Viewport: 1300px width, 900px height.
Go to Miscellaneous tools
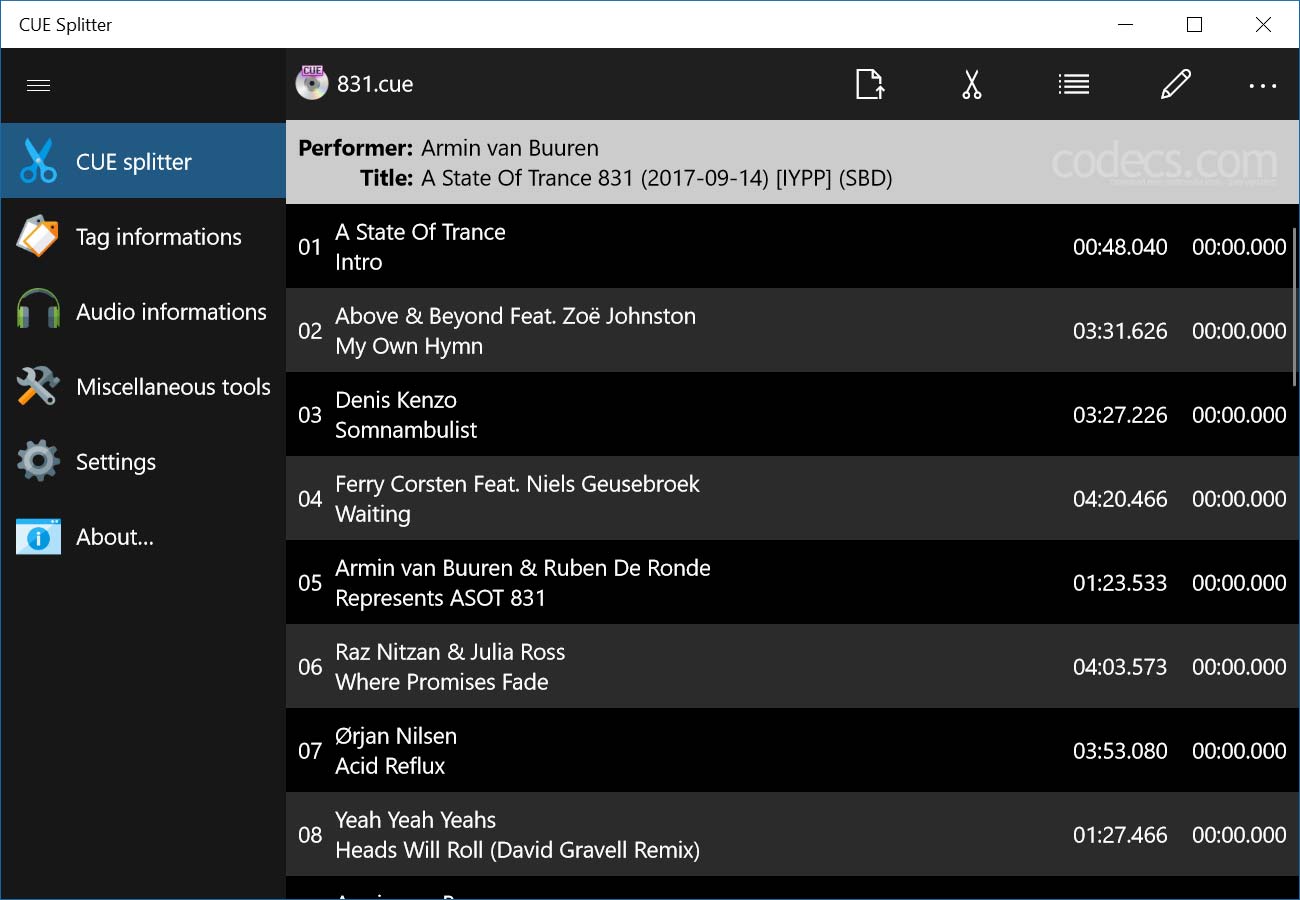[143, 386]
